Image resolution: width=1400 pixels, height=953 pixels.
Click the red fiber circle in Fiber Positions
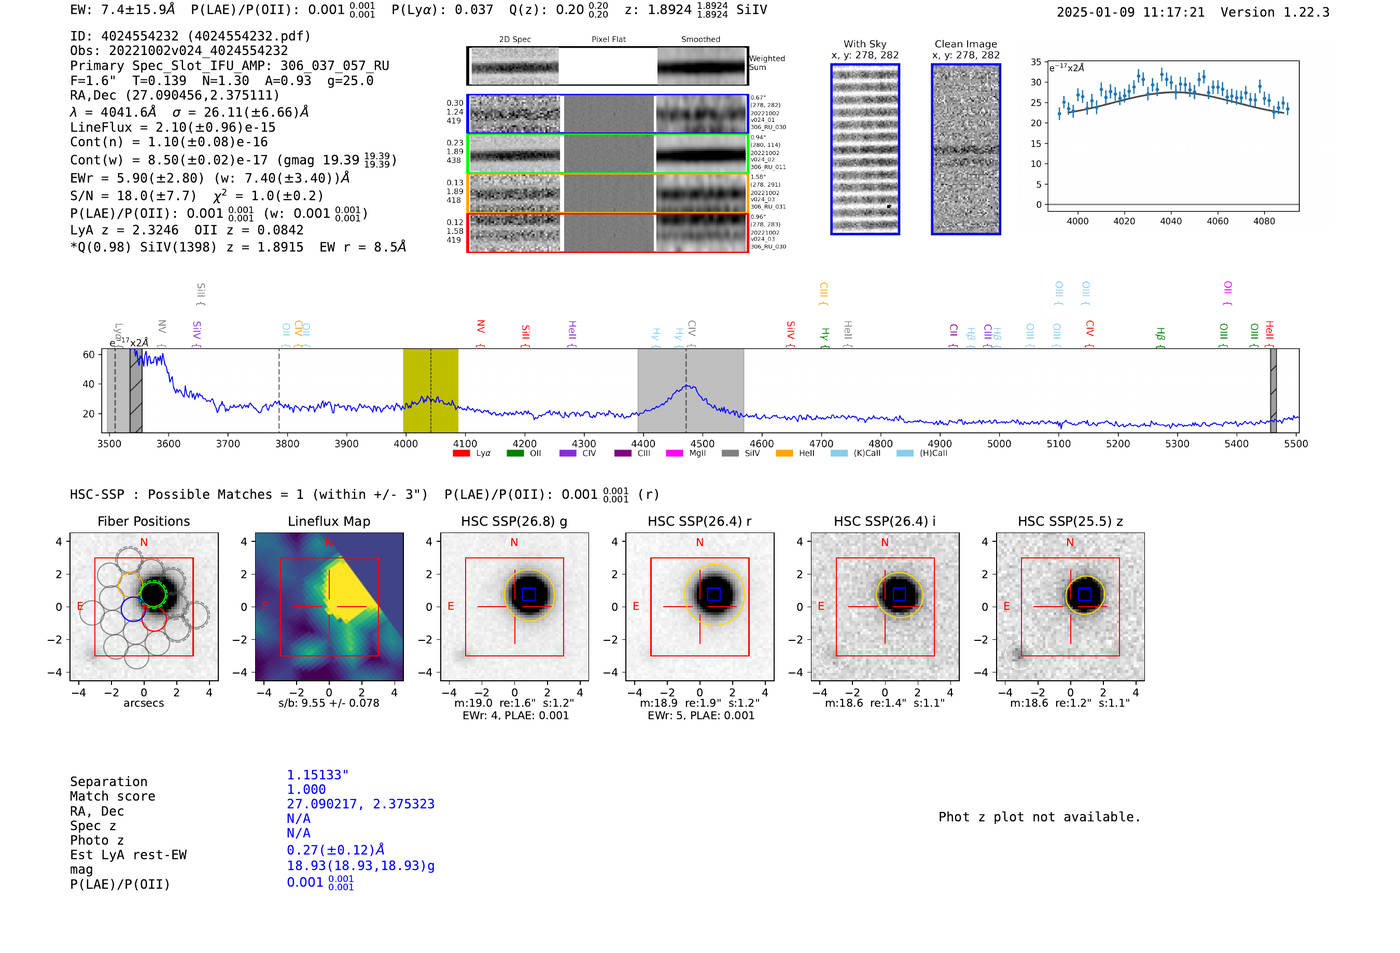click(153, 619)
